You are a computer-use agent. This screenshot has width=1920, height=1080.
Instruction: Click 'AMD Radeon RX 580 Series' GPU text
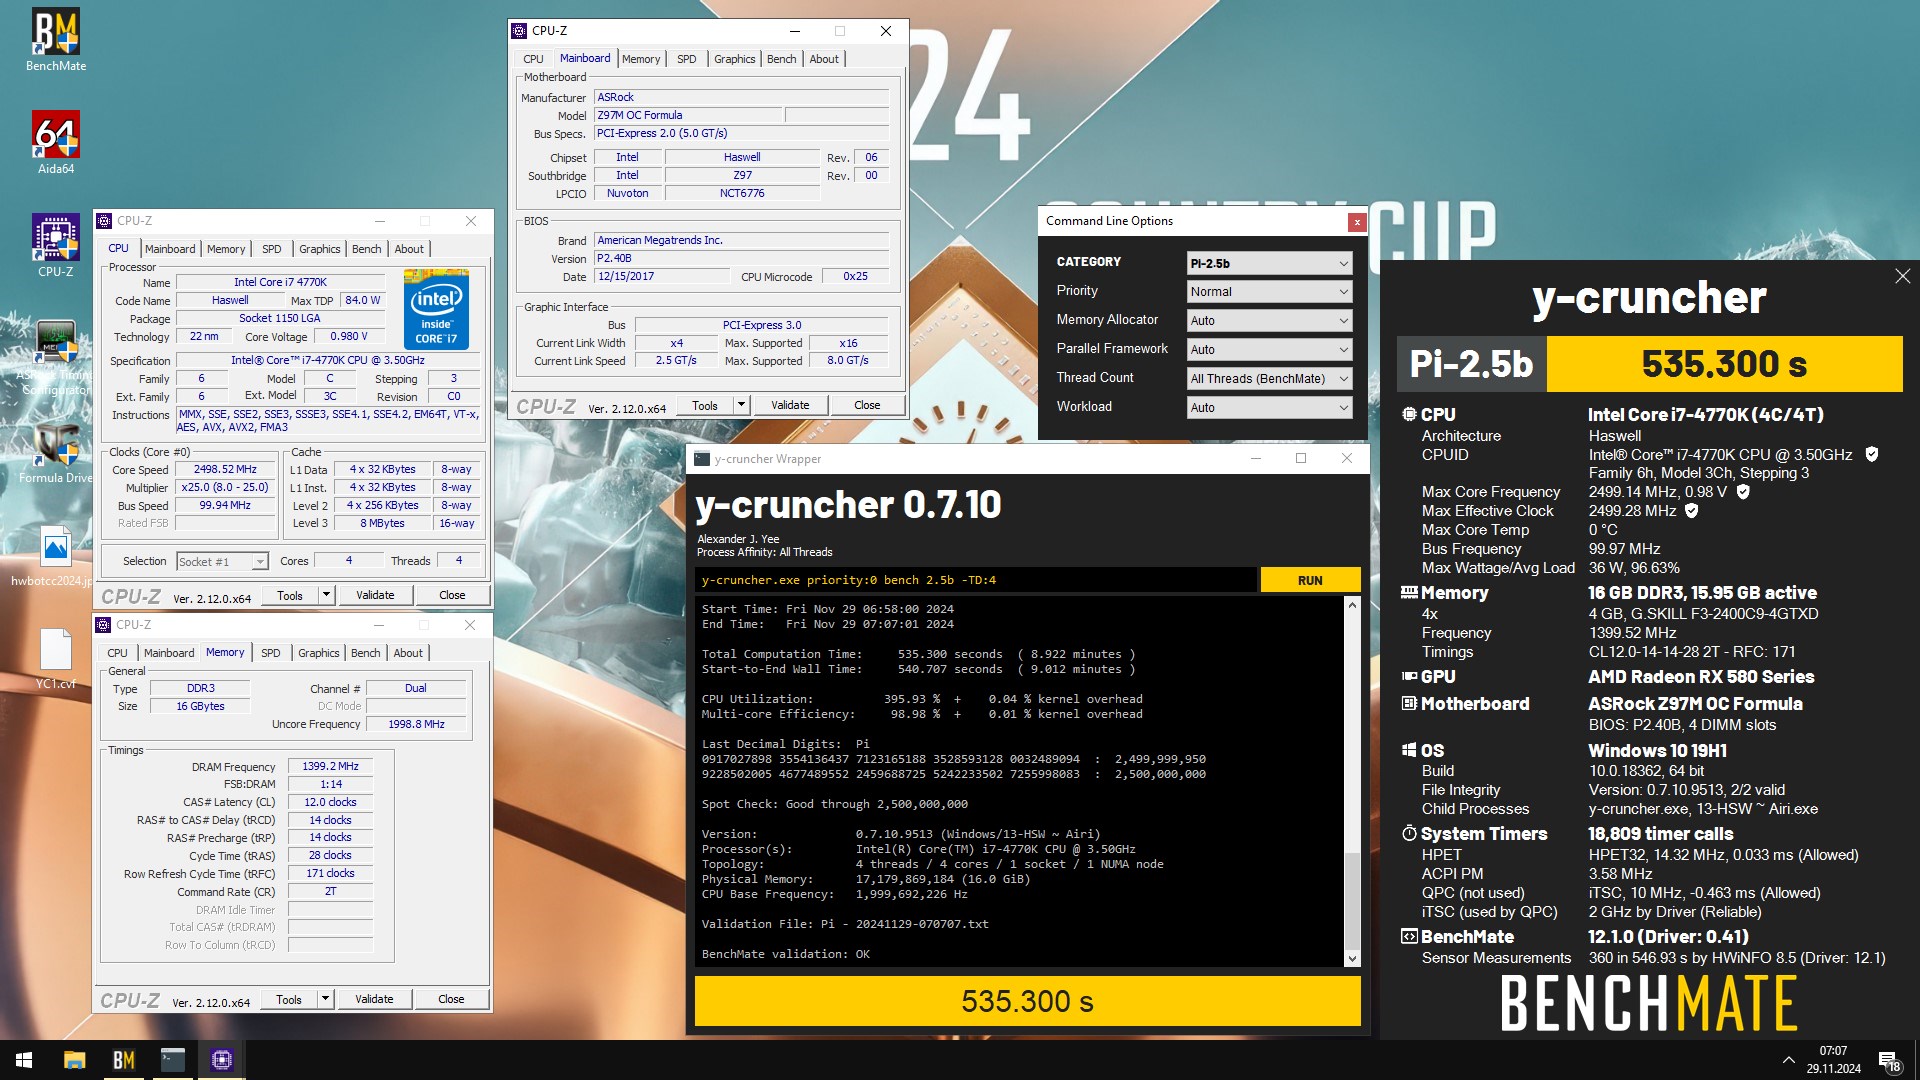tap(1701, 677)
